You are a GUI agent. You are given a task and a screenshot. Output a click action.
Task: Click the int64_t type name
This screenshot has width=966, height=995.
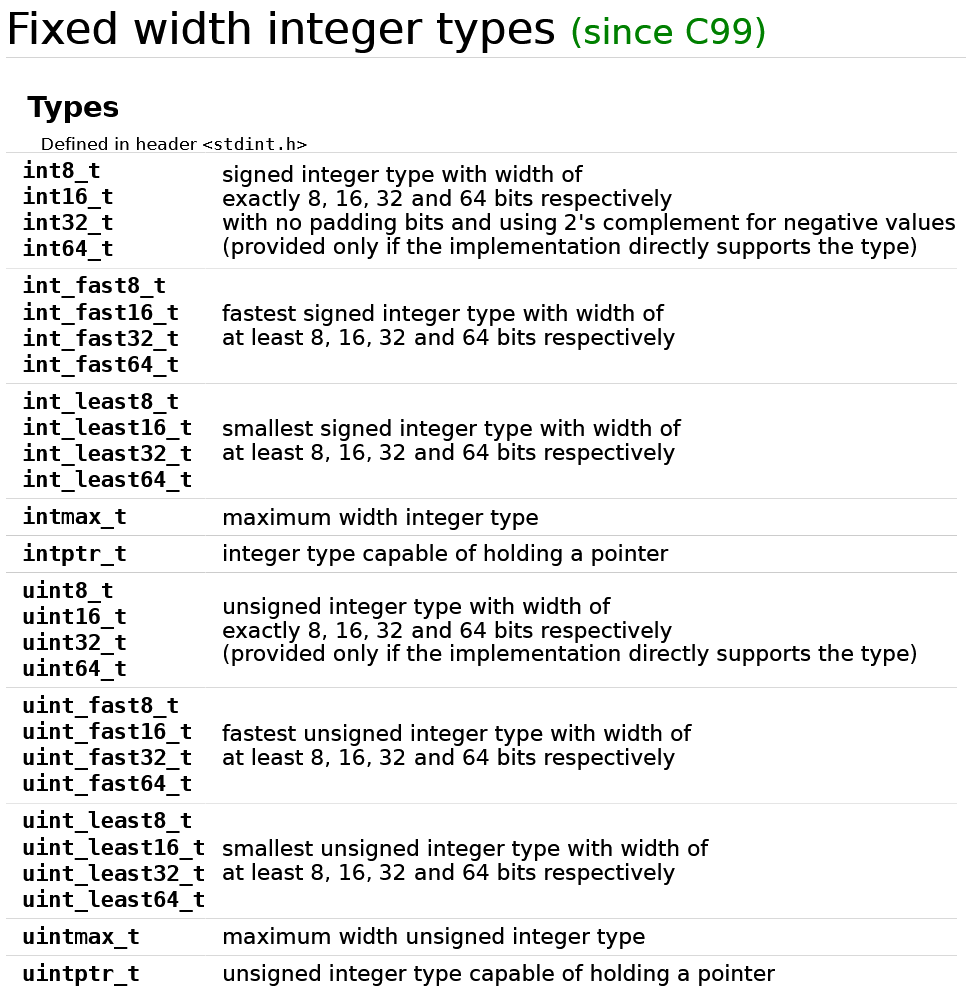pyautogui.click(x=68, y=248)
